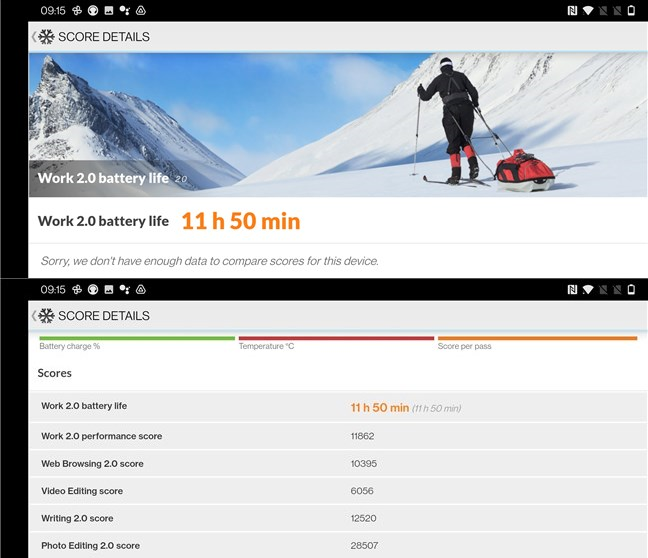
Task: Tap the skier banner image
Action: [338, 125]
